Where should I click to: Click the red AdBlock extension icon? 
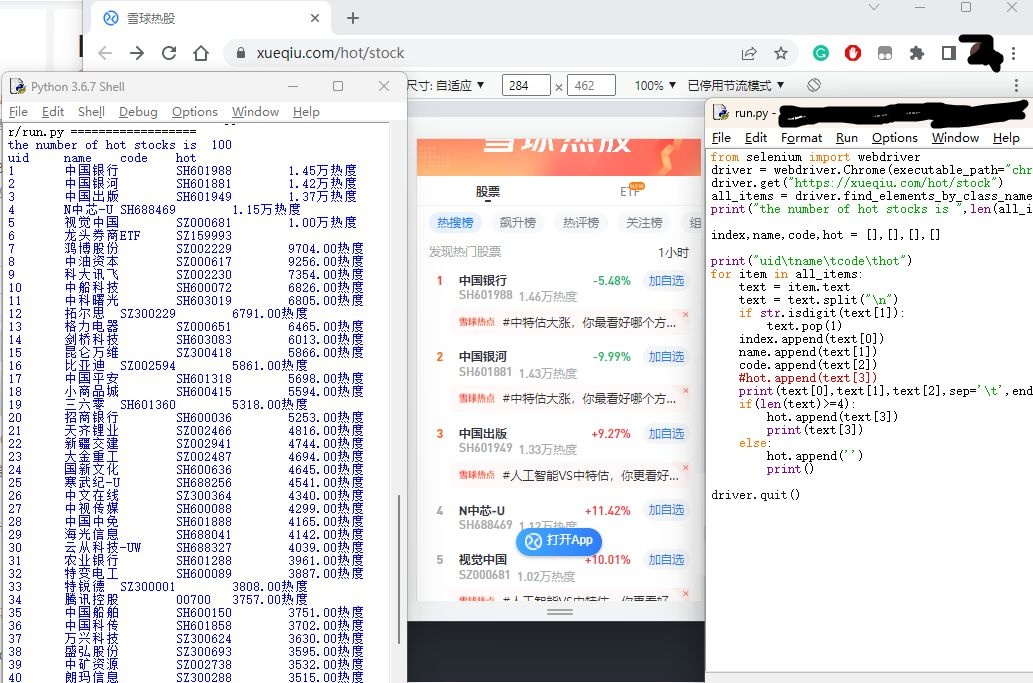pos(853,55)
